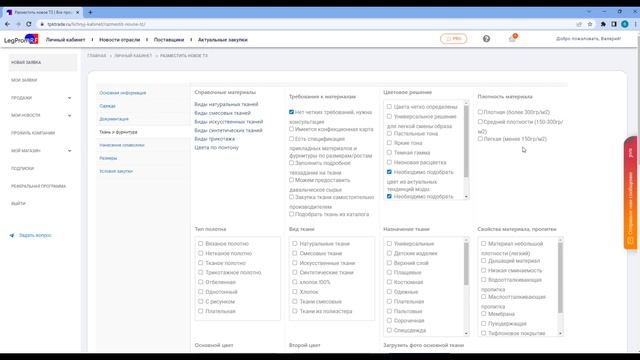
Task: Switch to the Ткань и фурнитура tab
Action: point(118,132)
